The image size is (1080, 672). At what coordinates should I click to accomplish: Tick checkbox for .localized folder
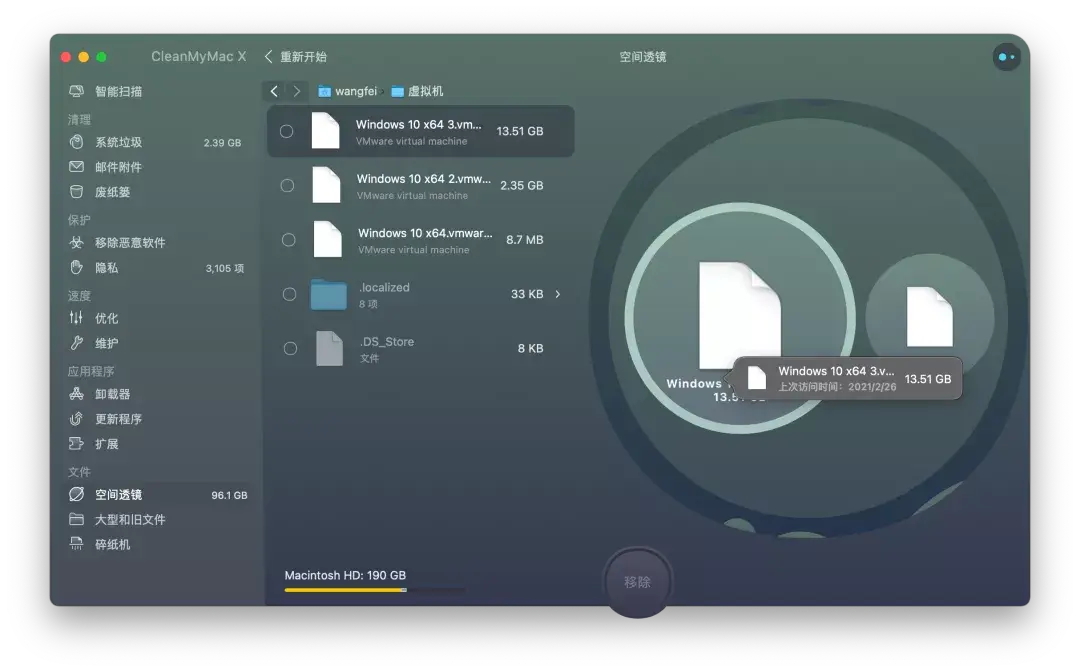click(x=289, y=294)
